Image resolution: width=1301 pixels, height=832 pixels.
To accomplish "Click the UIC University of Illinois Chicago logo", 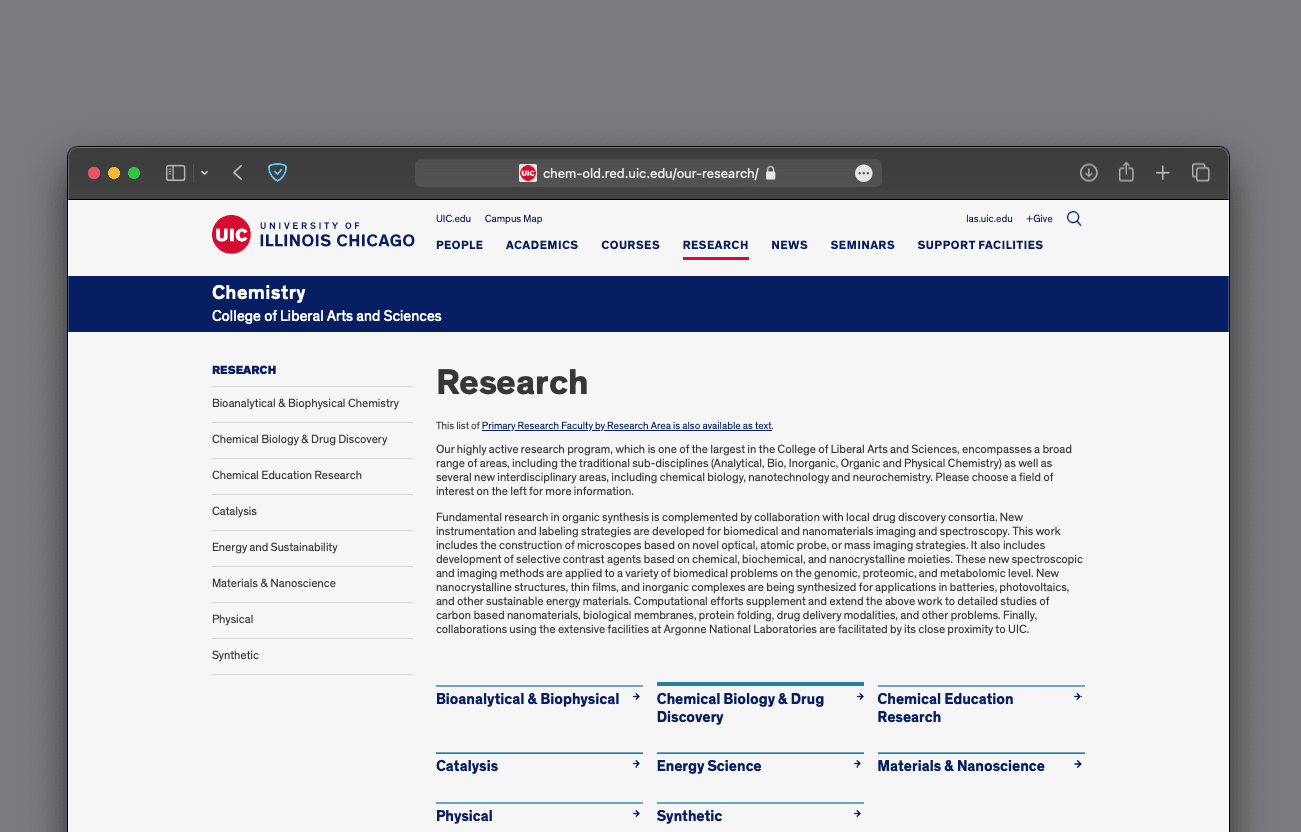I will point(313,234).
